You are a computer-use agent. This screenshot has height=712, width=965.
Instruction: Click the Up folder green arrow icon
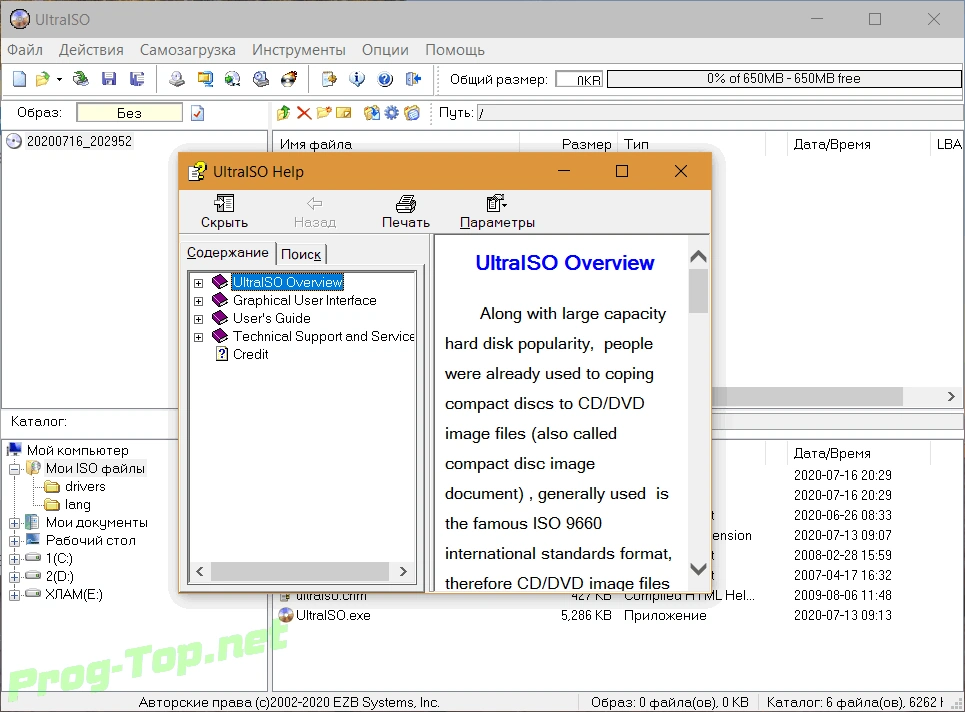(x=284, y=113)
